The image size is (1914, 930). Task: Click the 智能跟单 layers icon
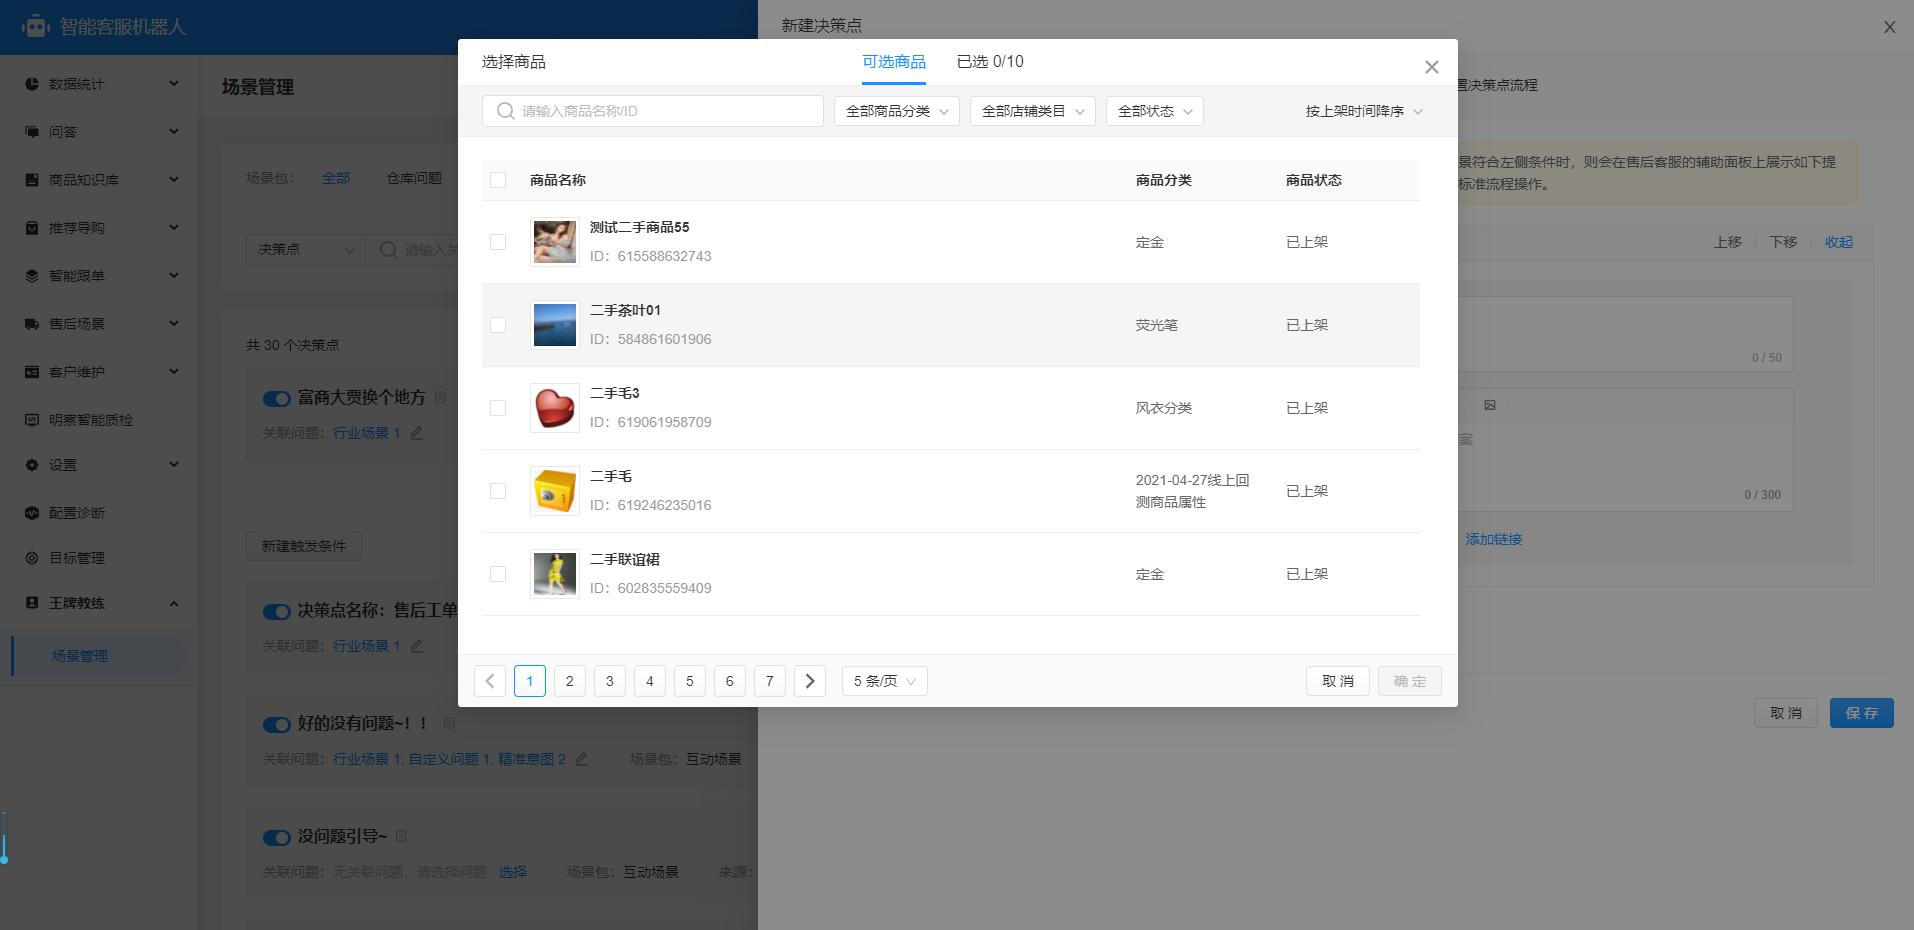32,276
